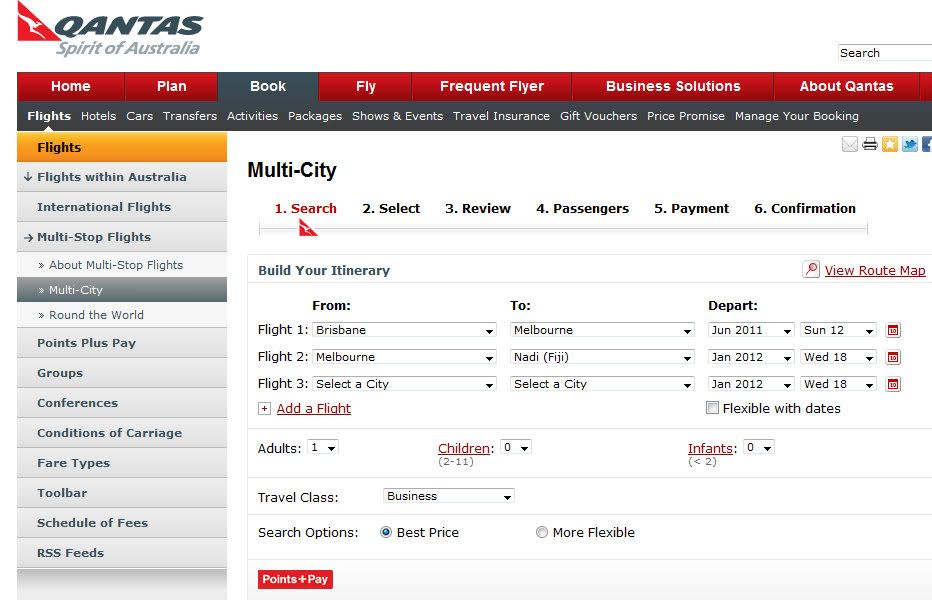Click the Points+Pay red button
932x600 pixels.
(295, 579)
